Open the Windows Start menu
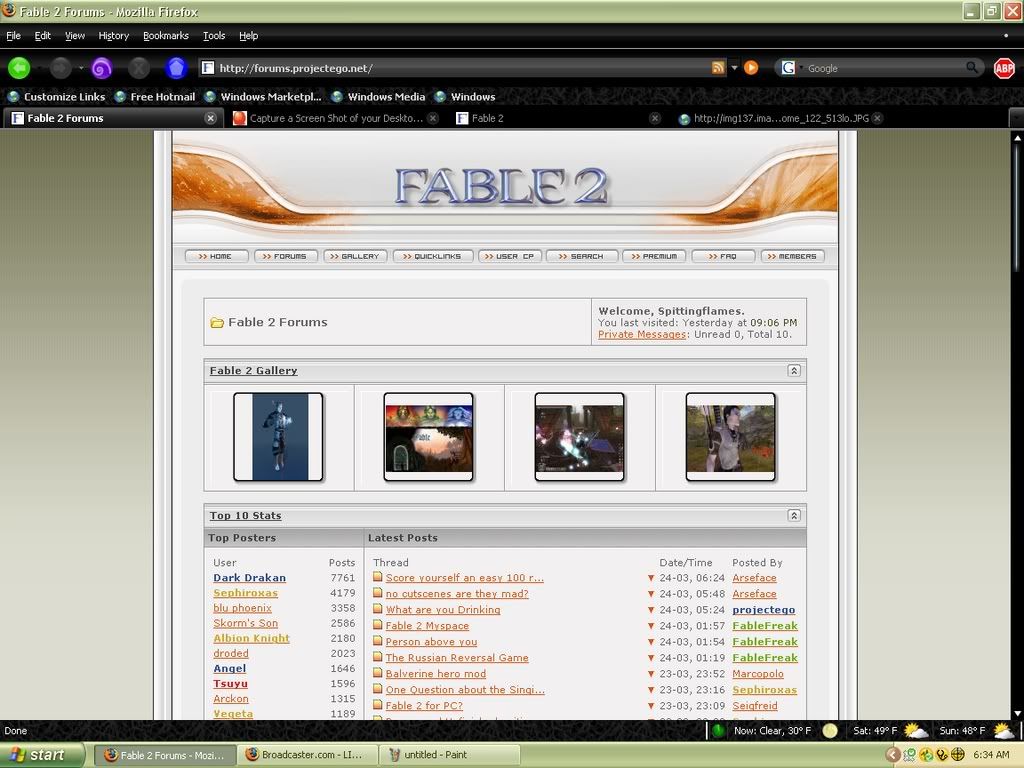Viewport: 1024px width, 768px height. click(42, 755)
